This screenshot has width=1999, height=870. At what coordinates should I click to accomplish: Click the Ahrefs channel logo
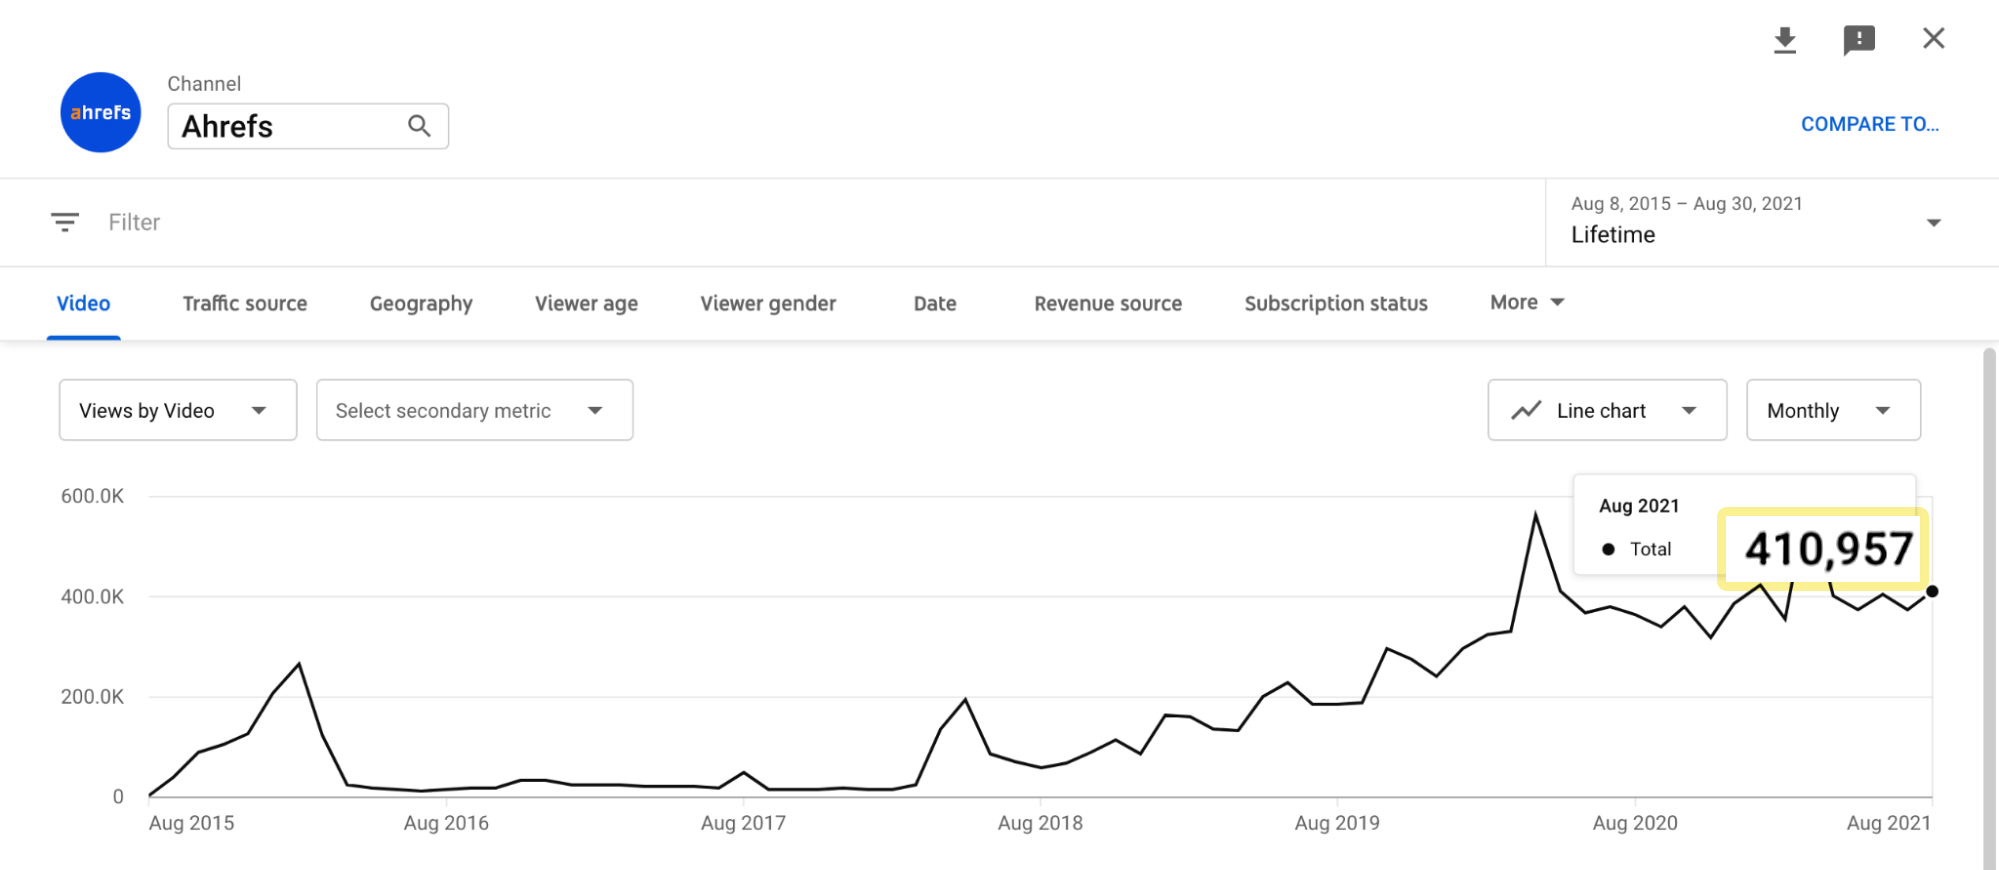click(101, 113)
